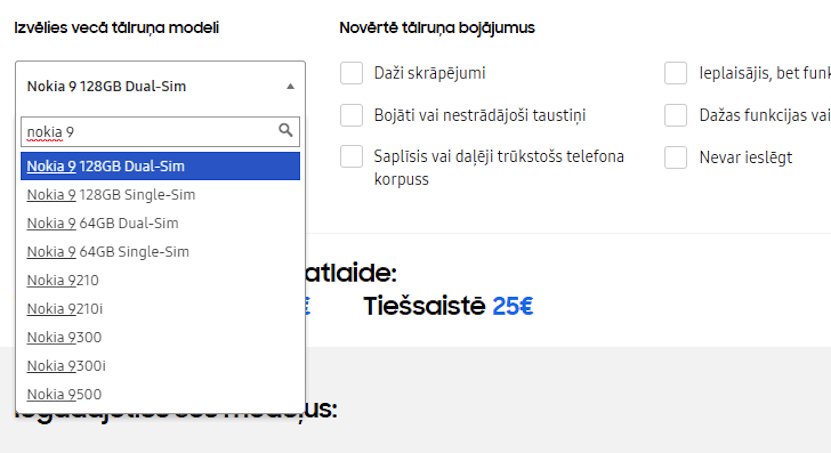This screenshot has height=453, width=831.
Task: Click the "Tiešsaistē 25€" price text
Action: (448, 306)
